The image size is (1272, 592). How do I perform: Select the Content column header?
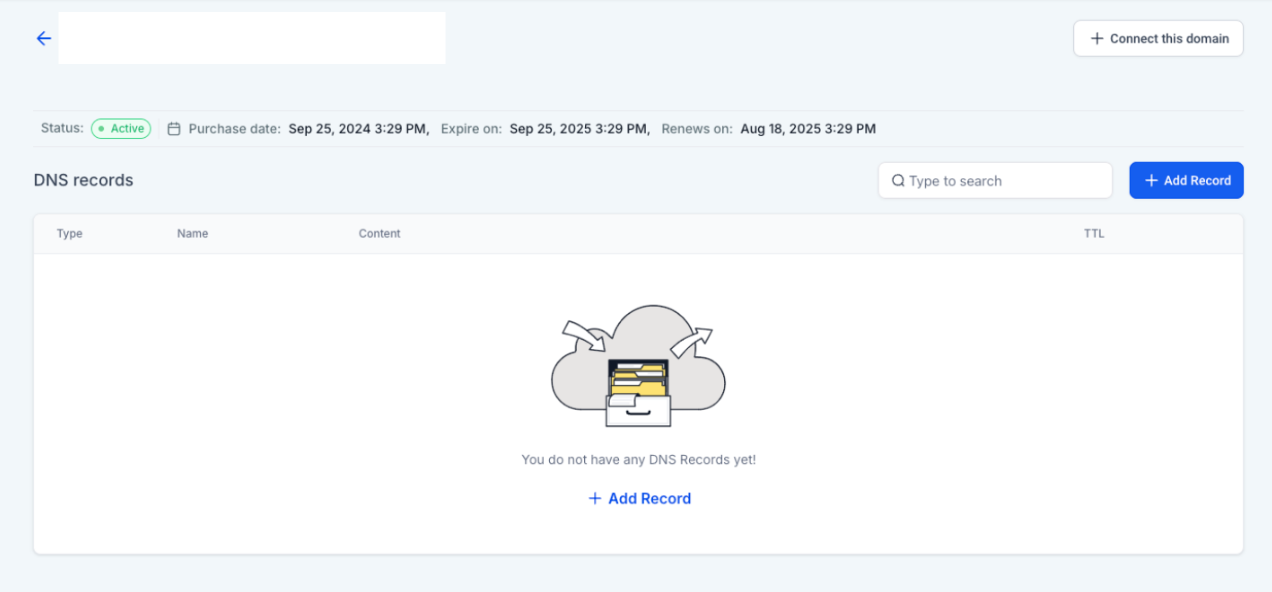(379, 234)
